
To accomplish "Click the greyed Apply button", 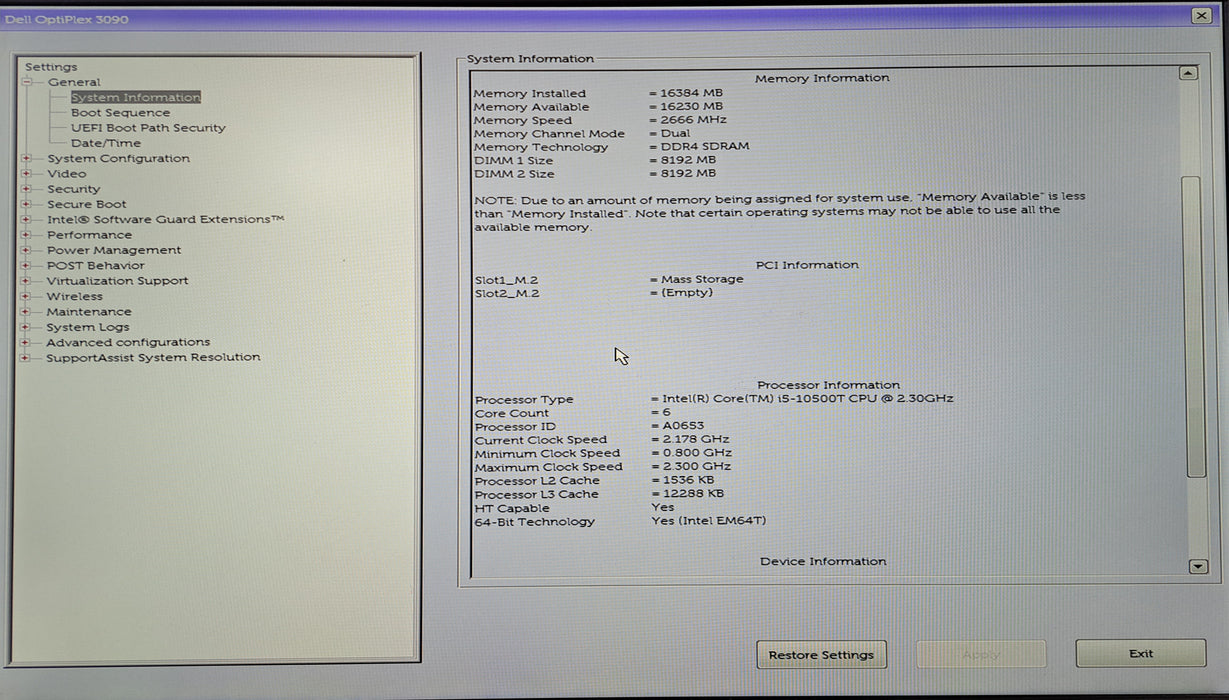I will click(x=981, y=655).
